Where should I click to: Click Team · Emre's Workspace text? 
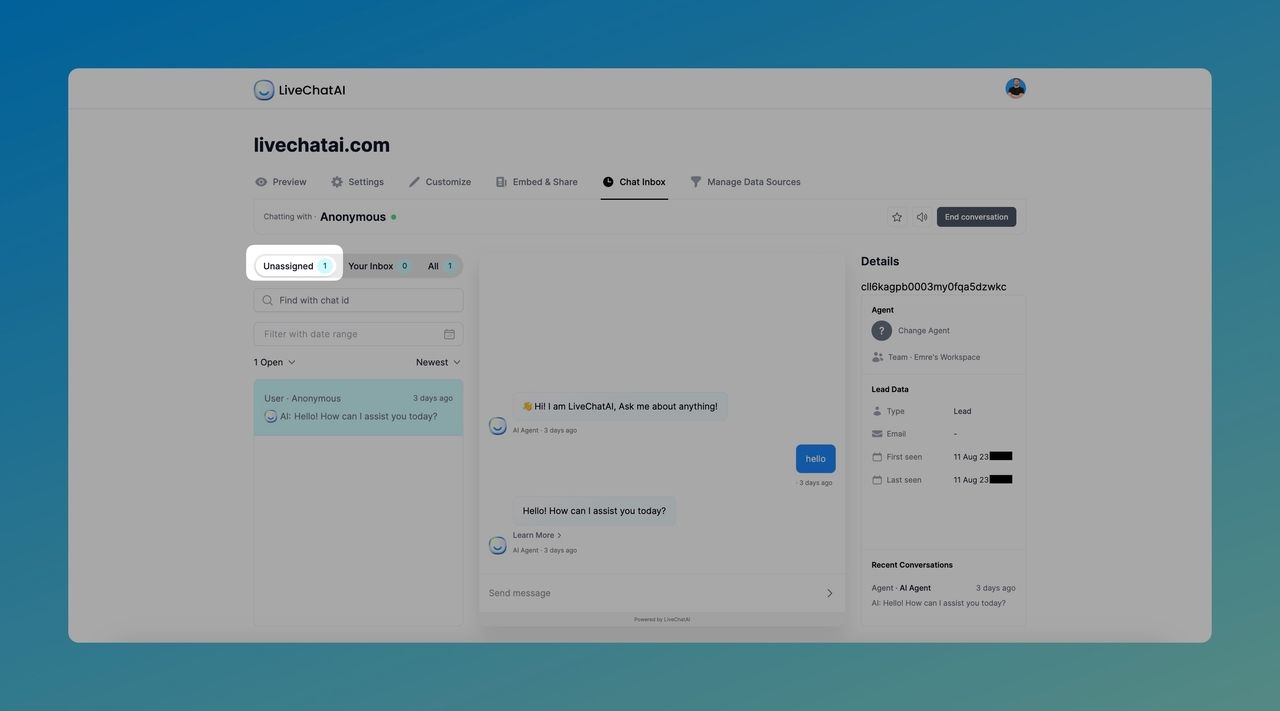934,357
